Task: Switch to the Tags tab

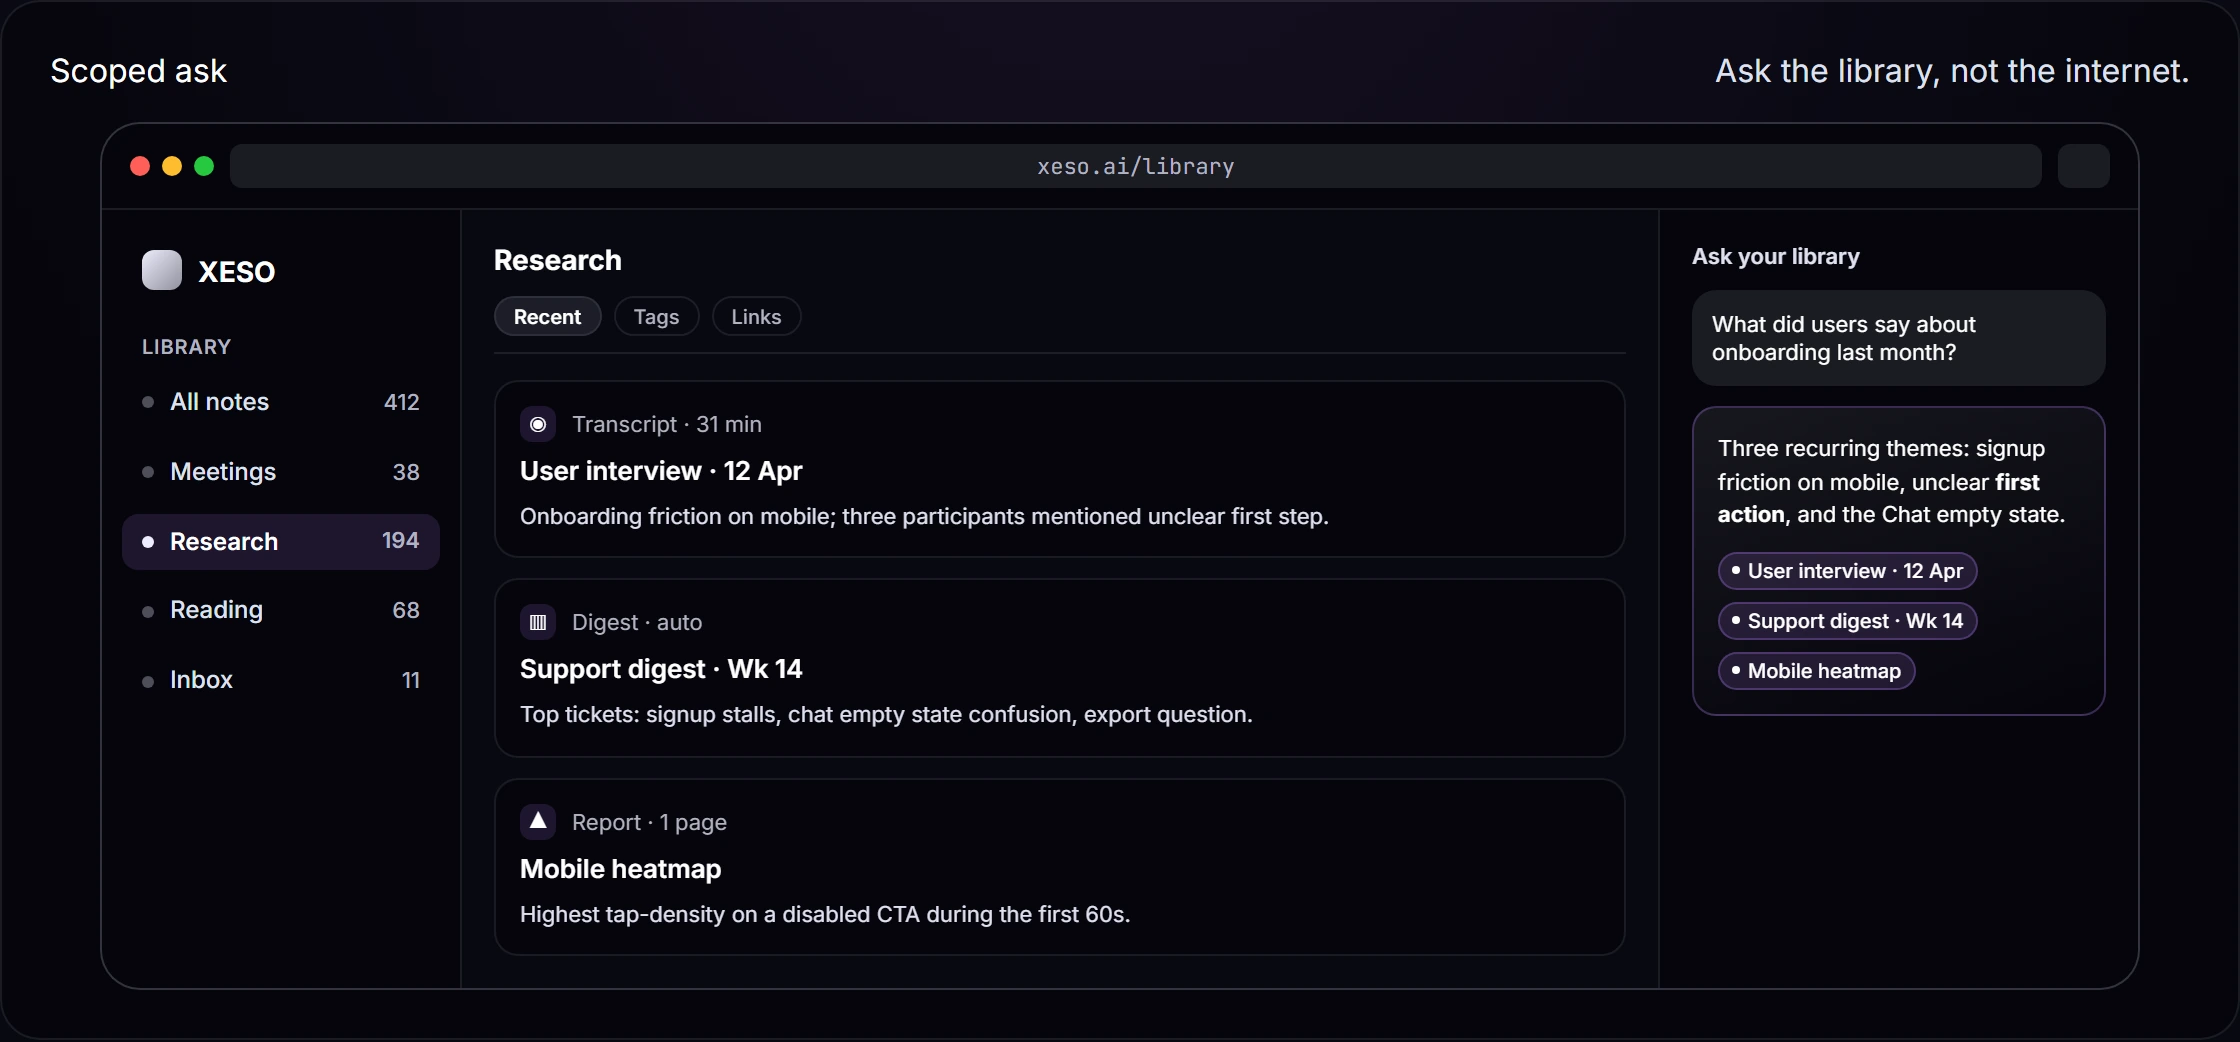Action: (656, 317)
